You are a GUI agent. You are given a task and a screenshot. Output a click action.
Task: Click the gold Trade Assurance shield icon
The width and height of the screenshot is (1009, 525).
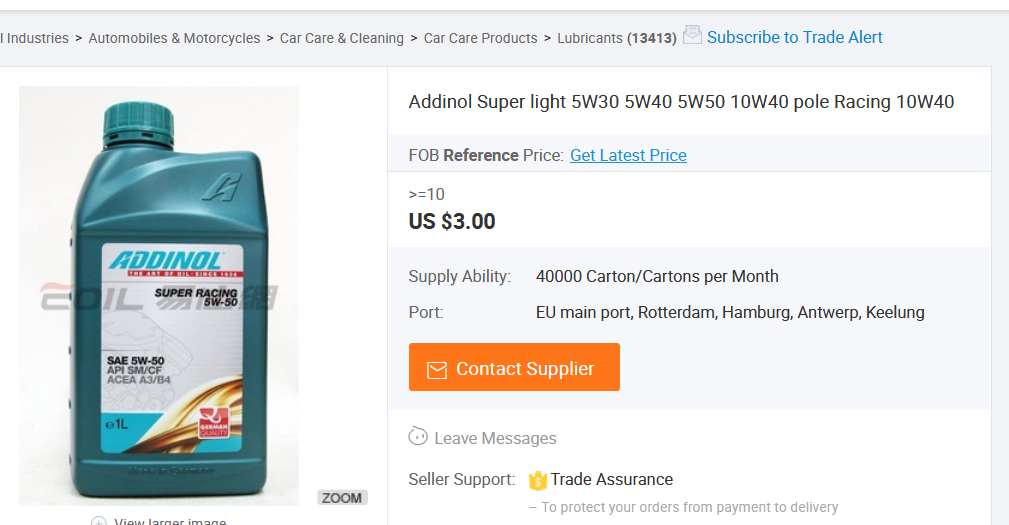pos(538,480)
